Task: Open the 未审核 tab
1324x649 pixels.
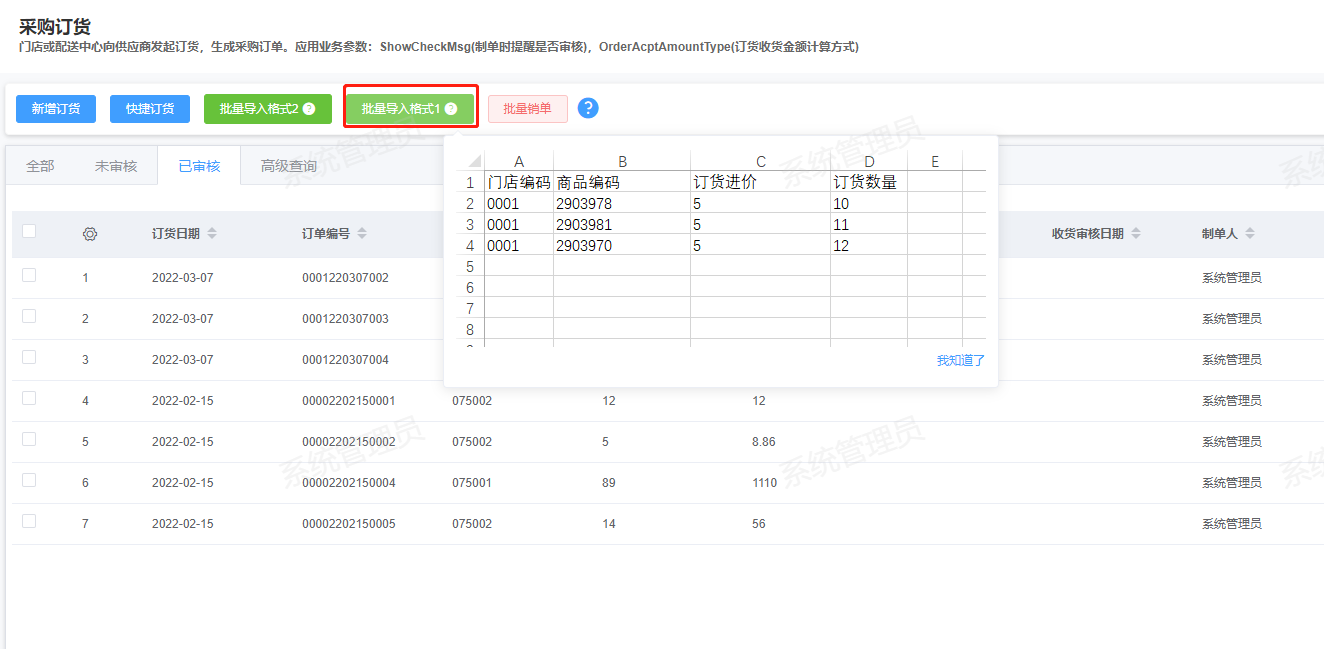Action: tap(116, 166)
